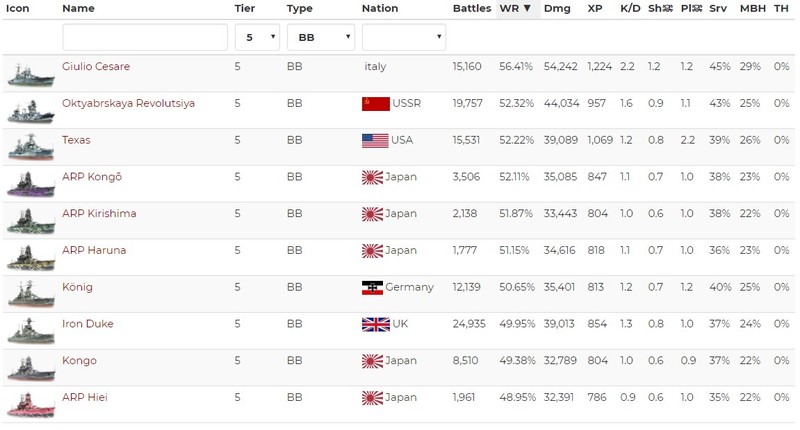Screen dimensions: 800x430
Task: Sort by XP column header
Action: tap(595, 8)
